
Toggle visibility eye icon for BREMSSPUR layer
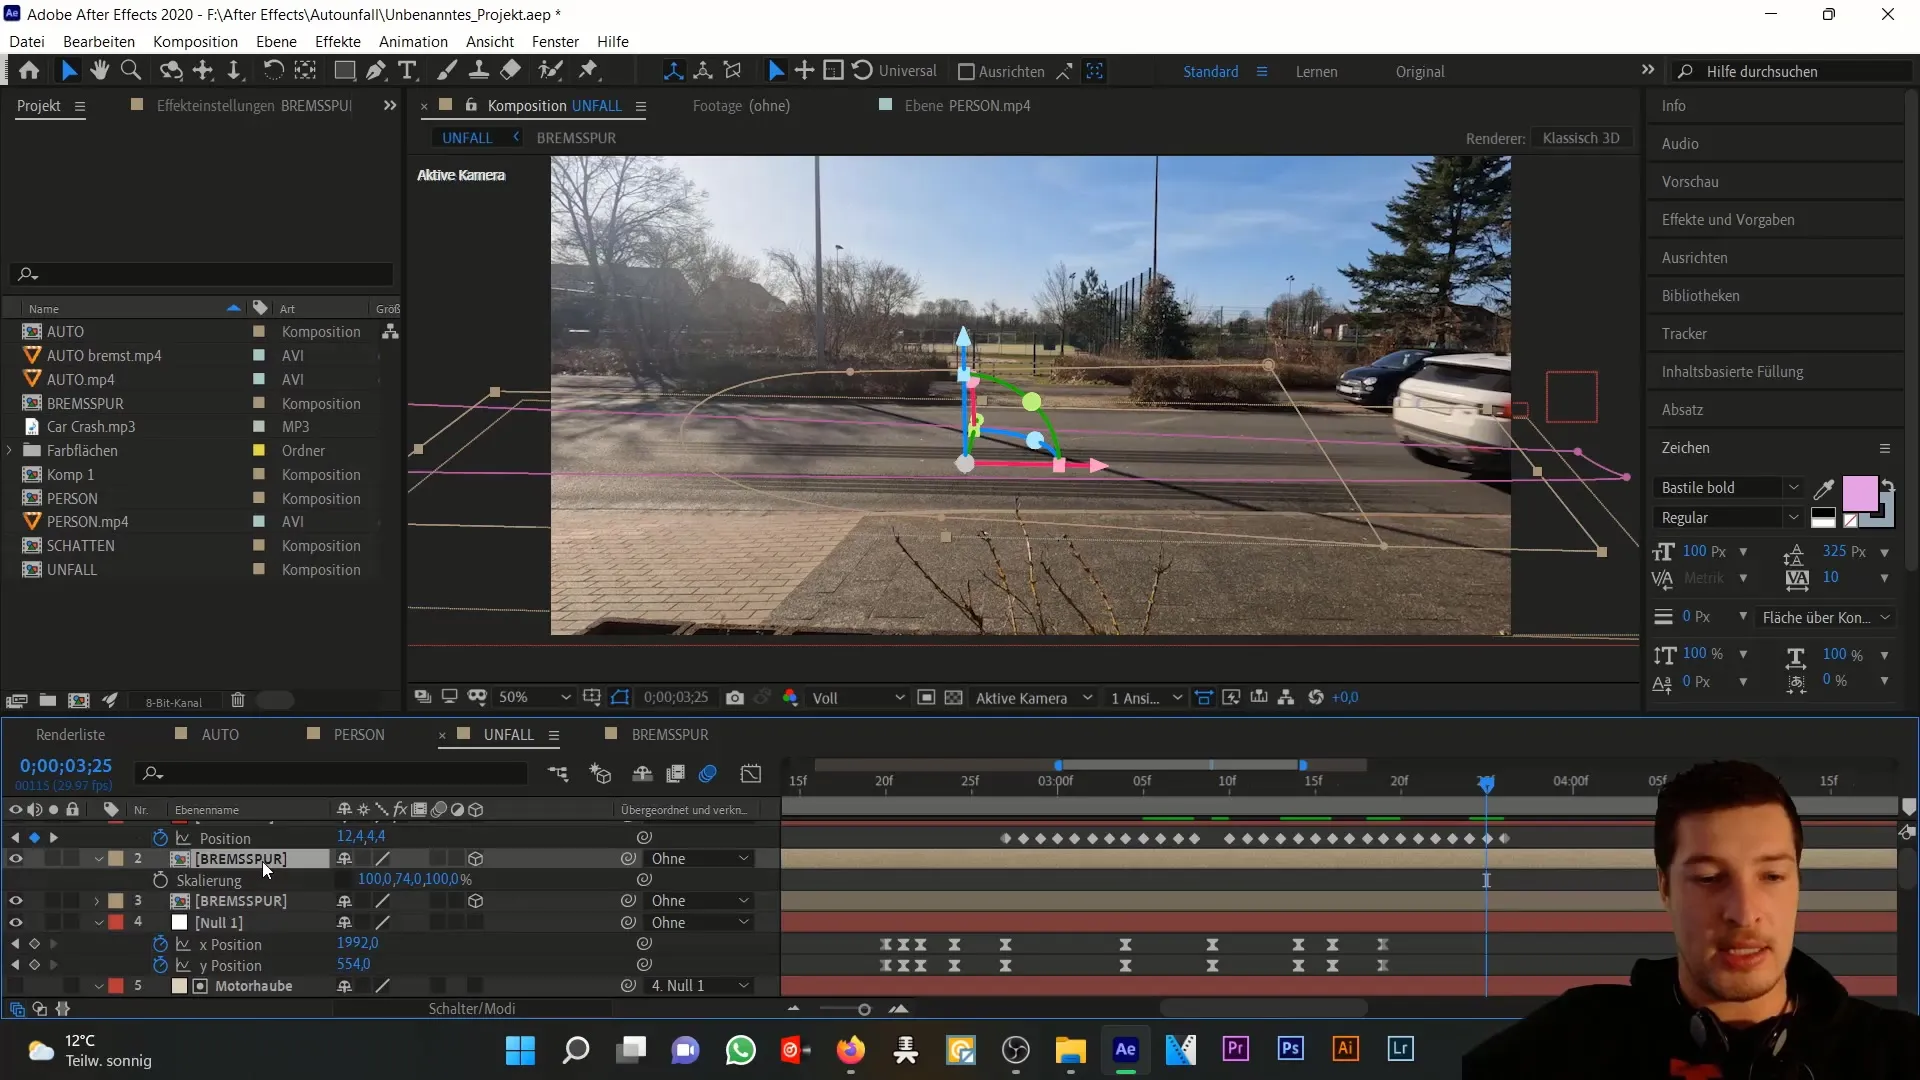[x=16, y=858]
